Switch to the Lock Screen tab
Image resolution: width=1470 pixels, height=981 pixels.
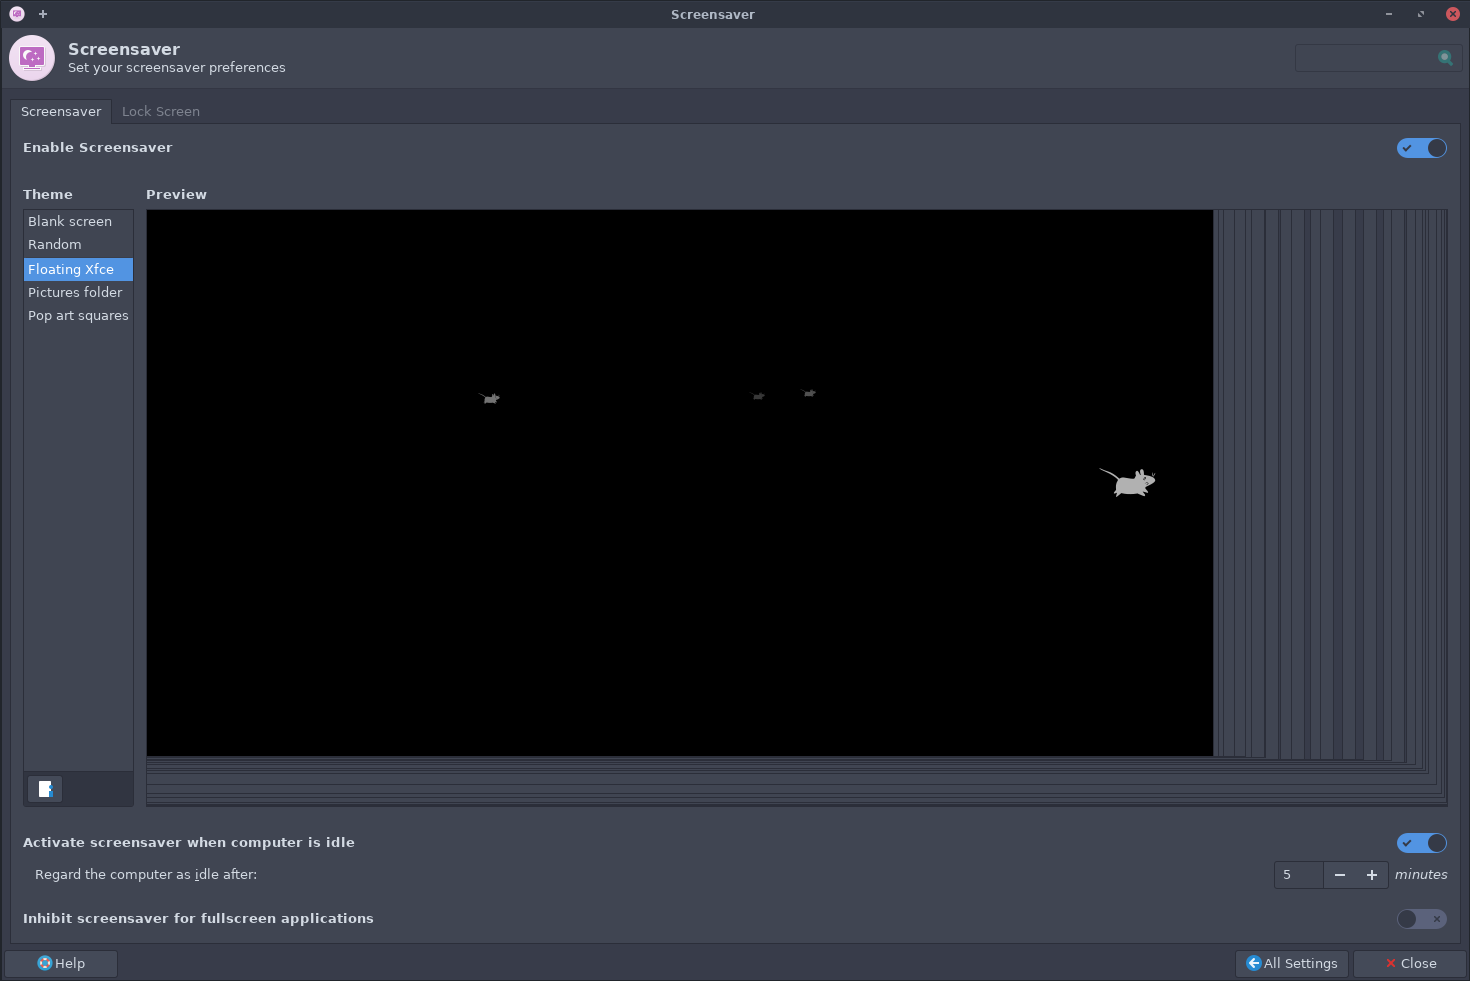pyautogui.click(x=161, y=112)
